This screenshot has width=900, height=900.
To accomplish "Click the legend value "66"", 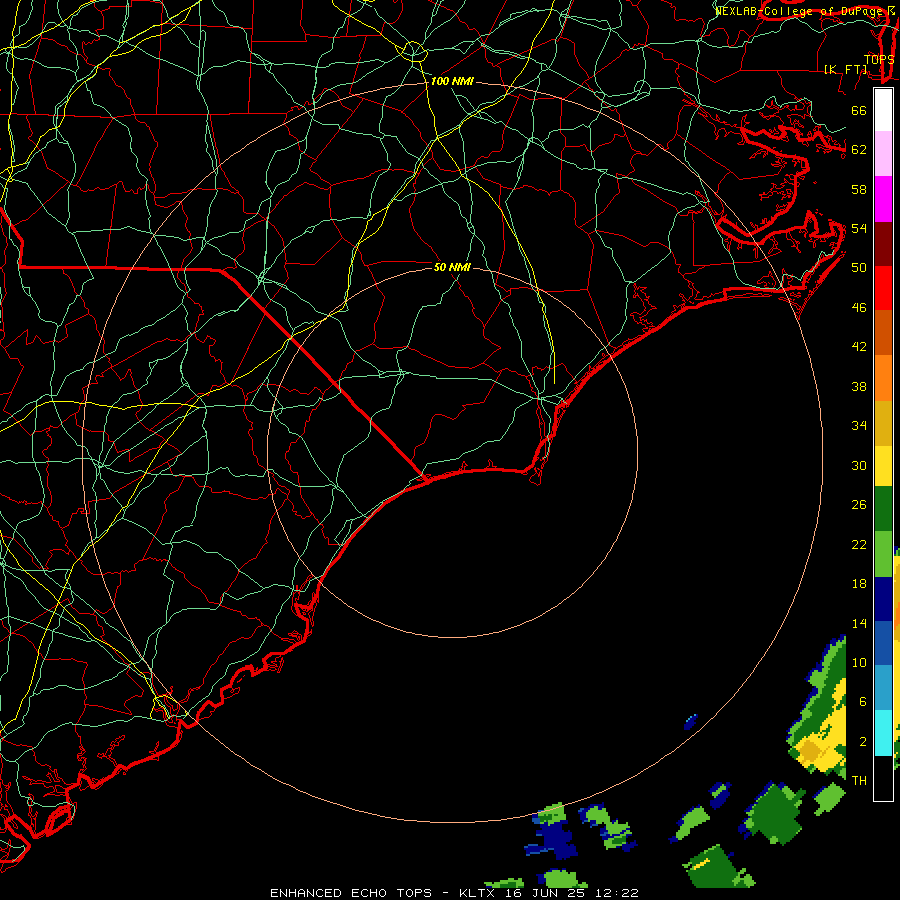I will [x=859, y=110].
